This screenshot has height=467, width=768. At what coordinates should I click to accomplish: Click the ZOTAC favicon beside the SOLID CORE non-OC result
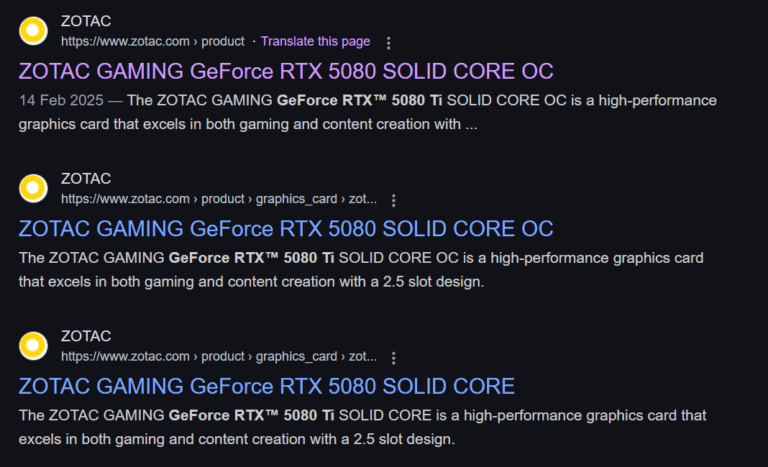(x=33, y=345)
